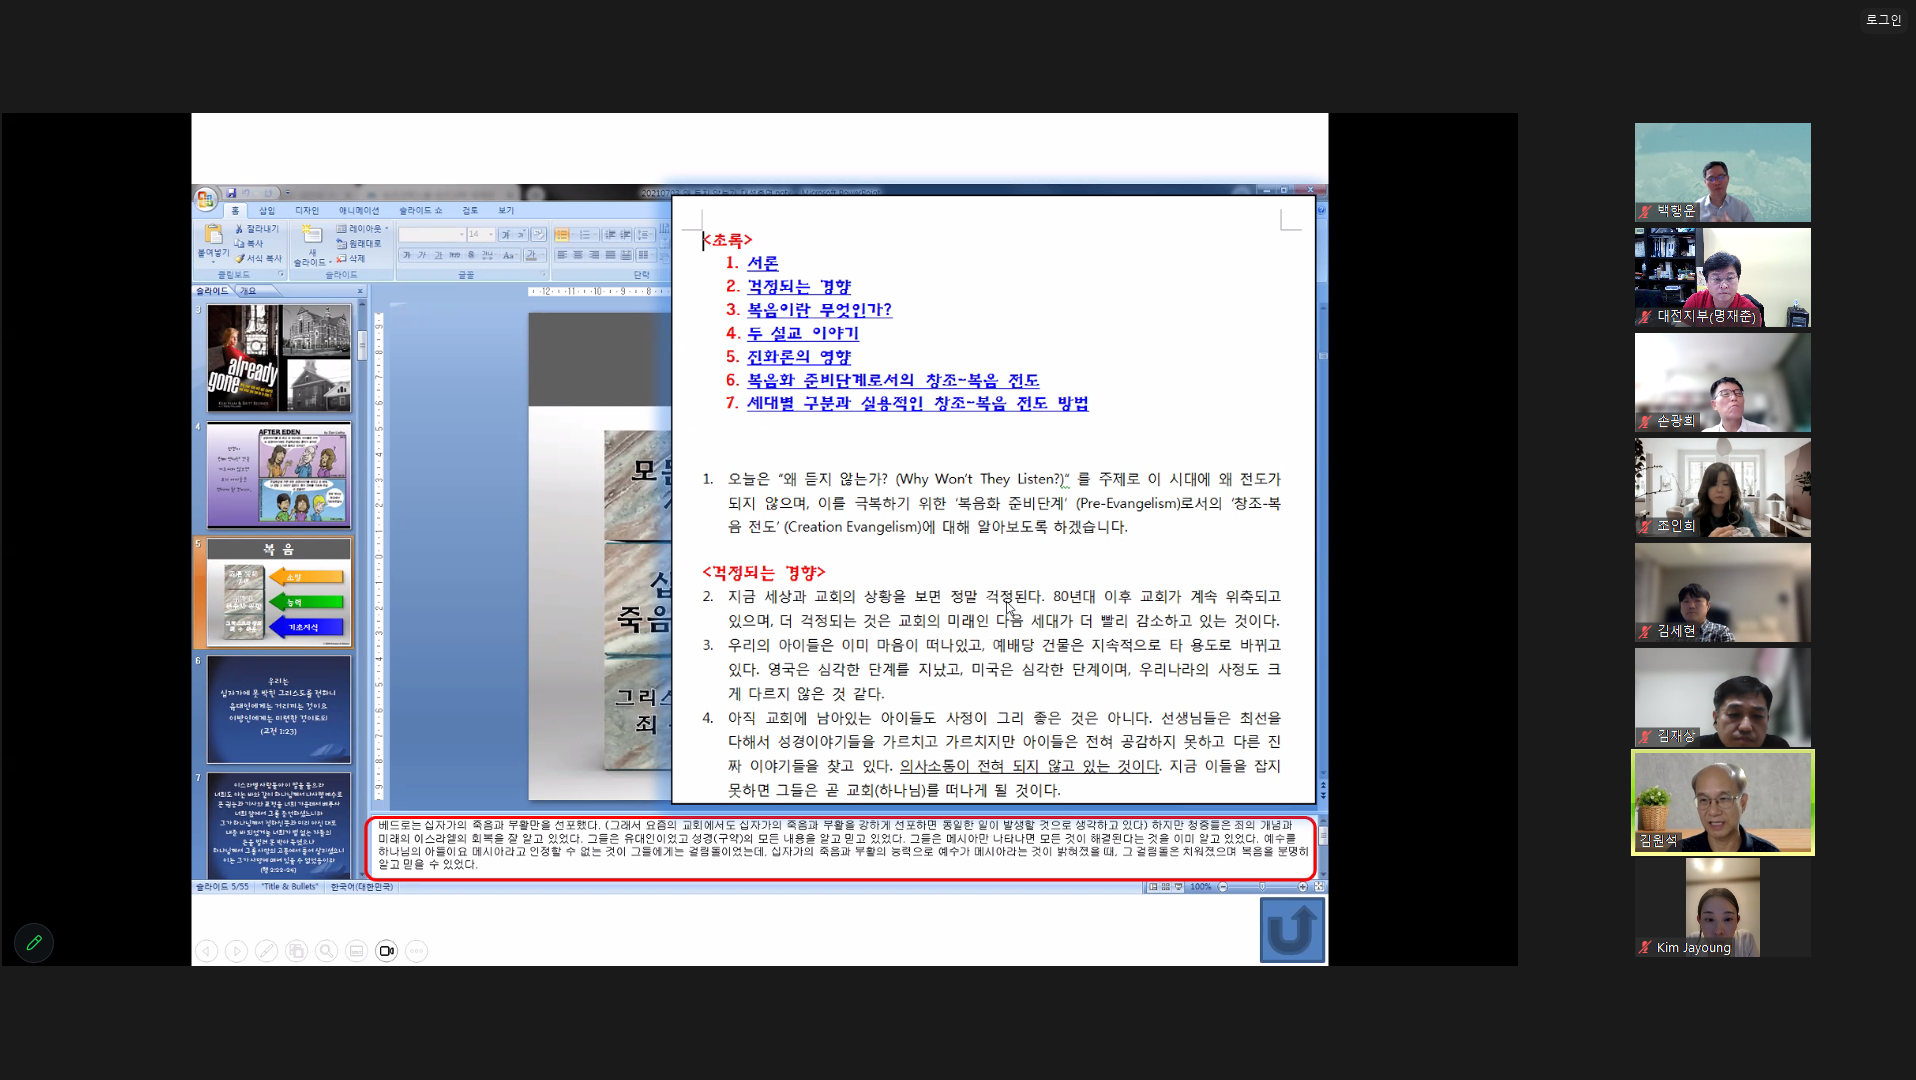Click the previous-slide arrow in the presentation toolbar
The image size is (1916, 1080).
tap(206, 951)
